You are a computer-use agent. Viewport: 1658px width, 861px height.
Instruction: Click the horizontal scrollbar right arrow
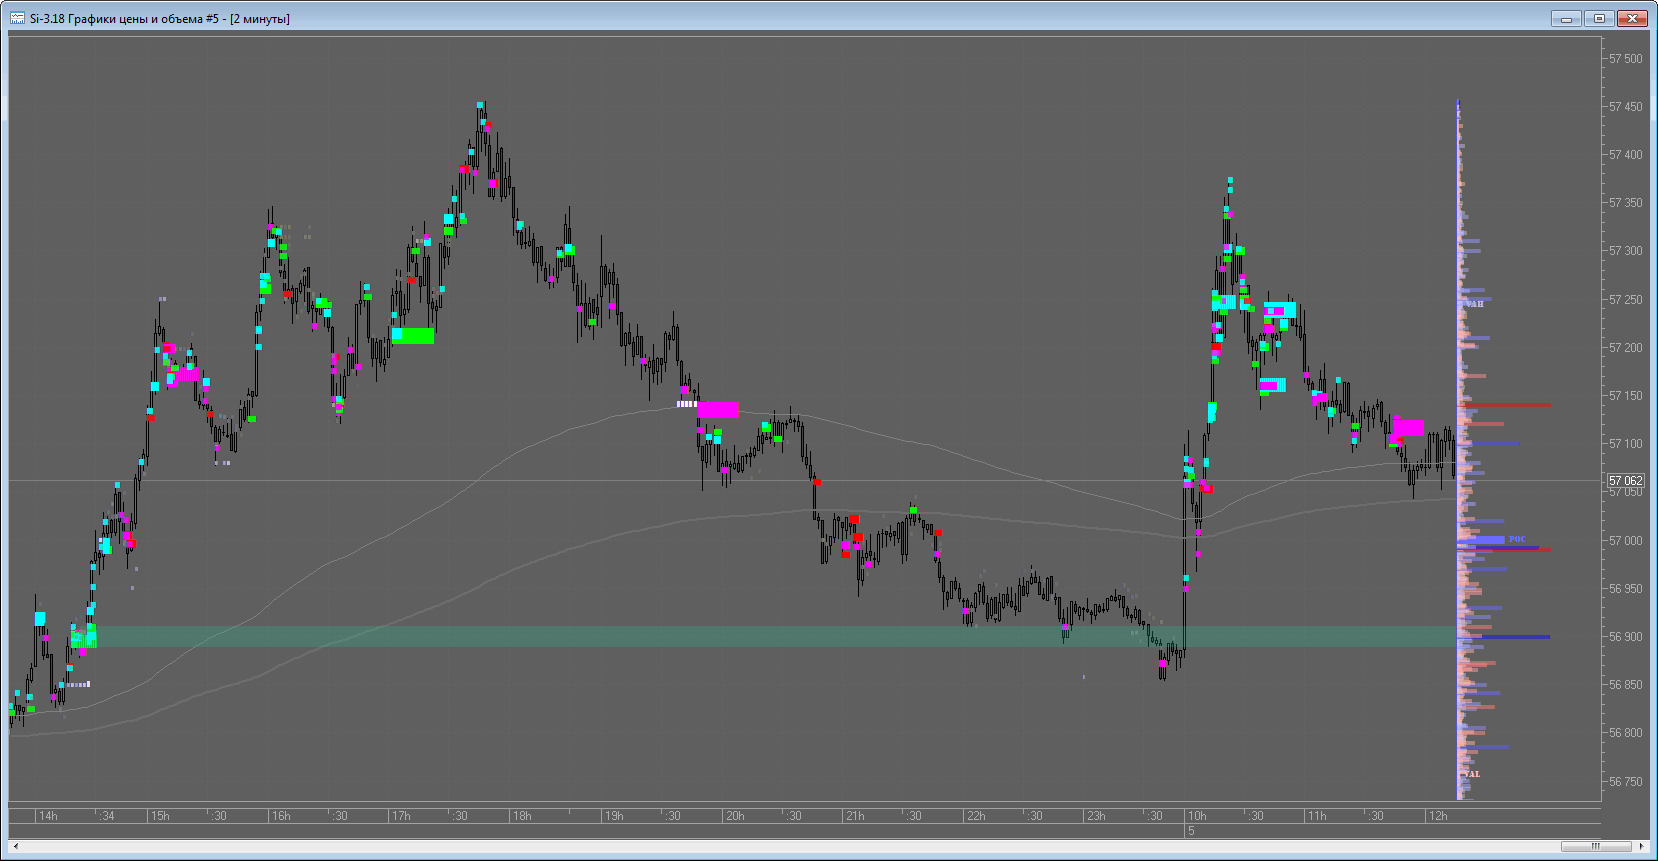coord(1641,846)
